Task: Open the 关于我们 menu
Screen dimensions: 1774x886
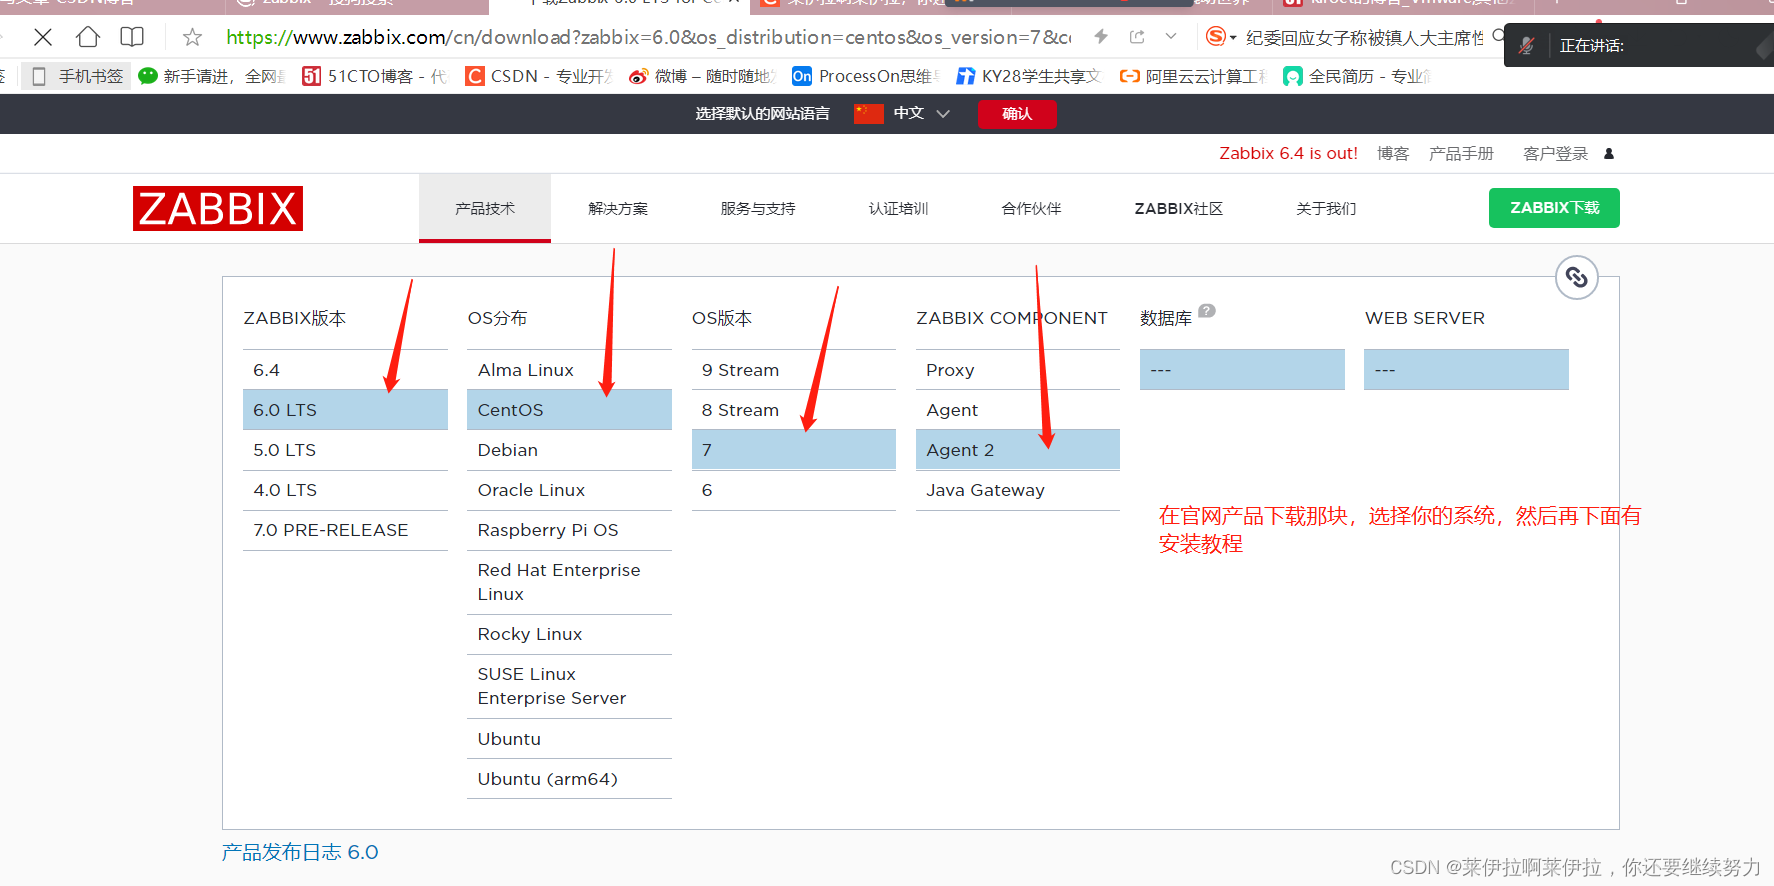Action: pos(1326,208)
